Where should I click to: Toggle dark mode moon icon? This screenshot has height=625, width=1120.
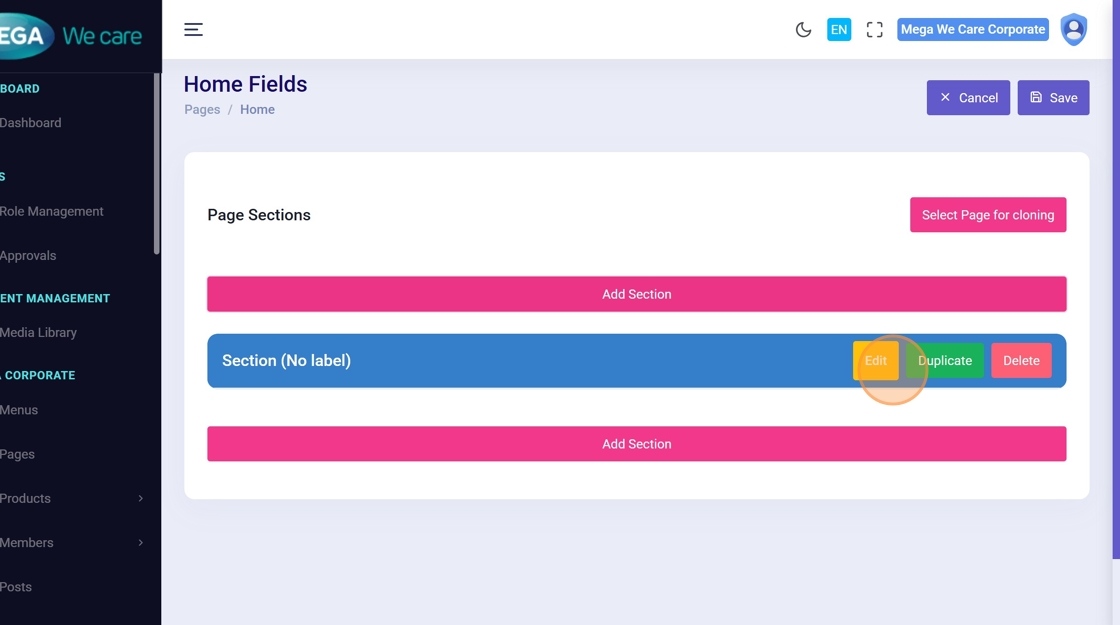tap(803, 30)
